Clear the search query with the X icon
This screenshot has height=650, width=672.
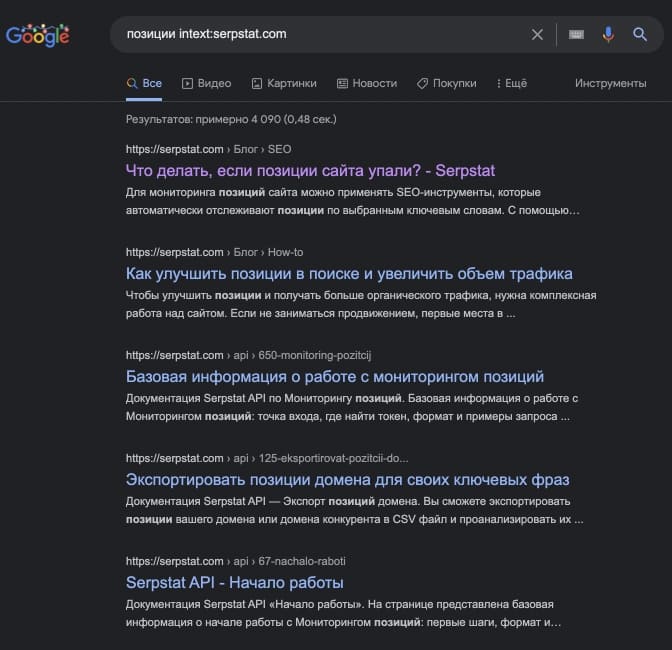tap(537, 34)
